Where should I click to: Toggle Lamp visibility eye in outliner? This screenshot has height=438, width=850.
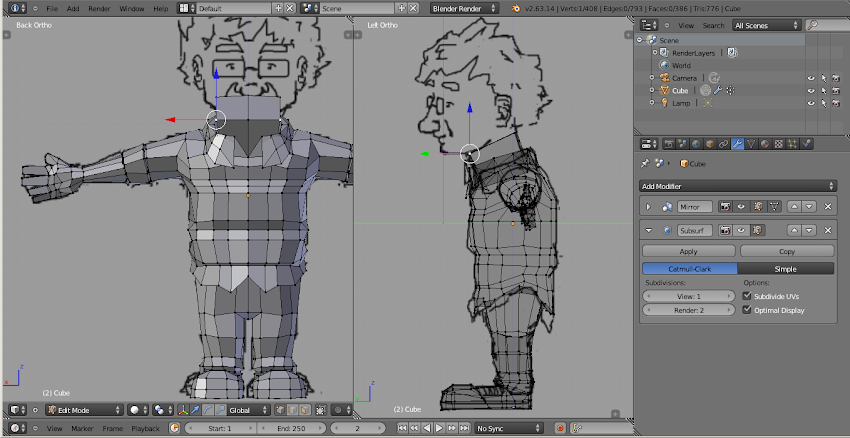[811, 103]
